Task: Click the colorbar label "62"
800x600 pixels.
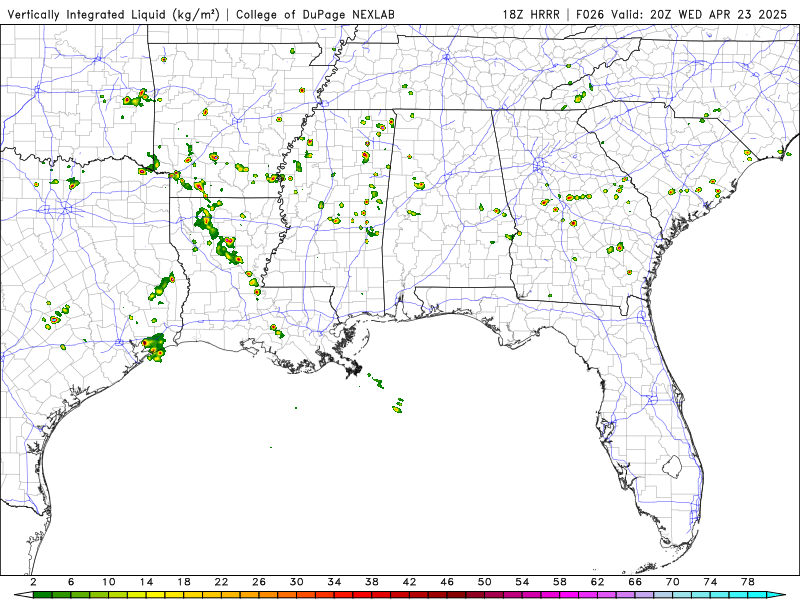Action: click(598, 582)
